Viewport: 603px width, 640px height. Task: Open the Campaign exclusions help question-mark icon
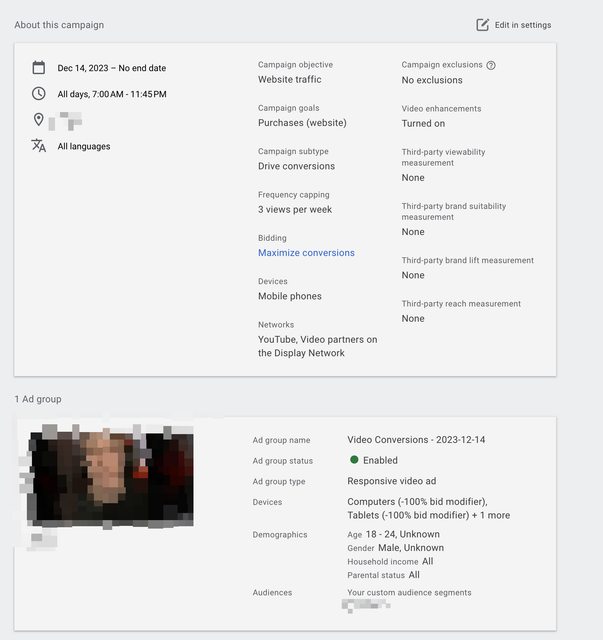tap(491, 65)
